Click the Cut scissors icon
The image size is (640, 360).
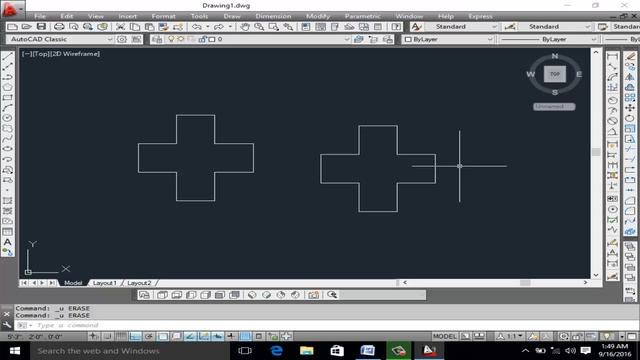(120, 27)
